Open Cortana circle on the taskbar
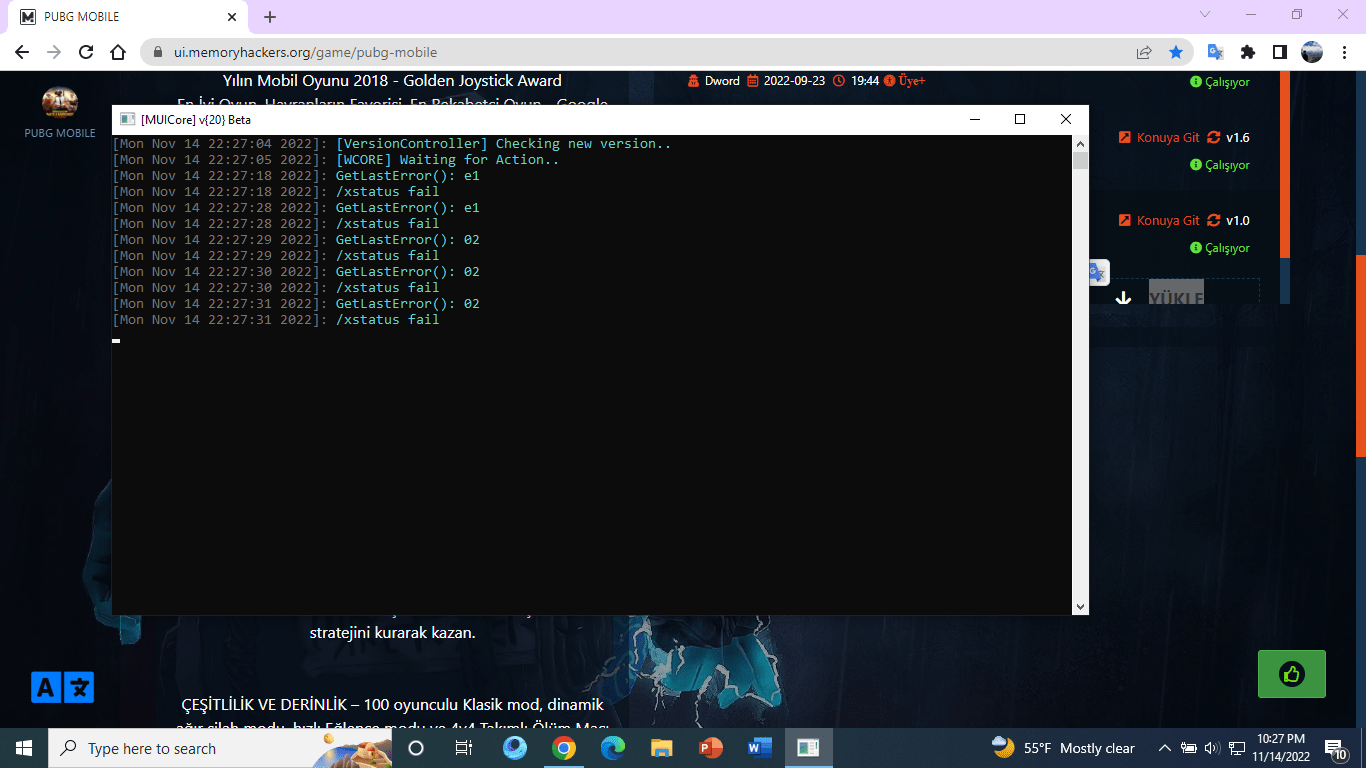This screenshot has height=768, width=1366. pyautogui.click(x=416, y=748)
